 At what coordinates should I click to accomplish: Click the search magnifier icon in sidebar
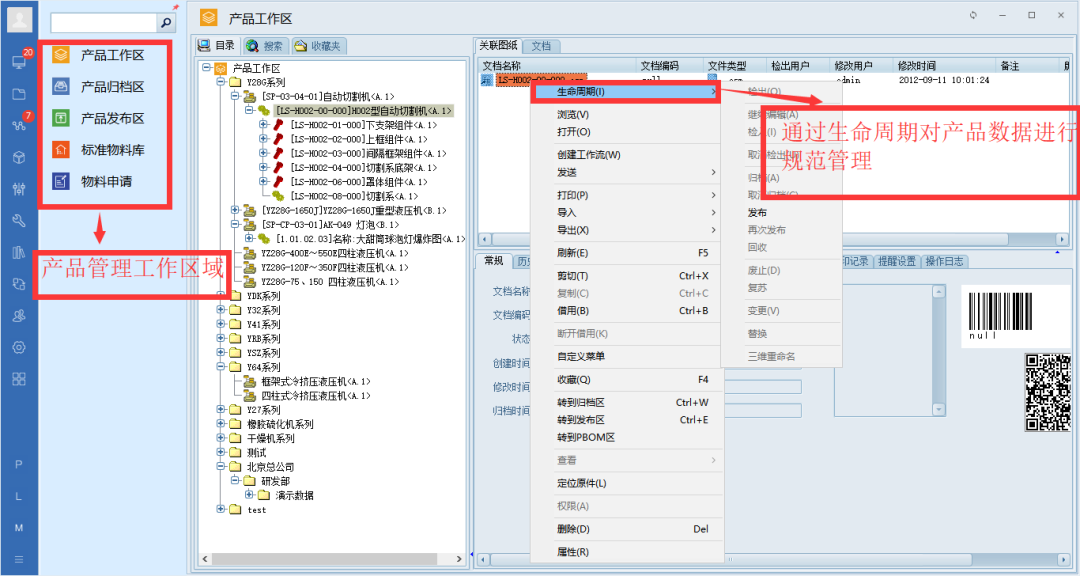tap(165, 22)
